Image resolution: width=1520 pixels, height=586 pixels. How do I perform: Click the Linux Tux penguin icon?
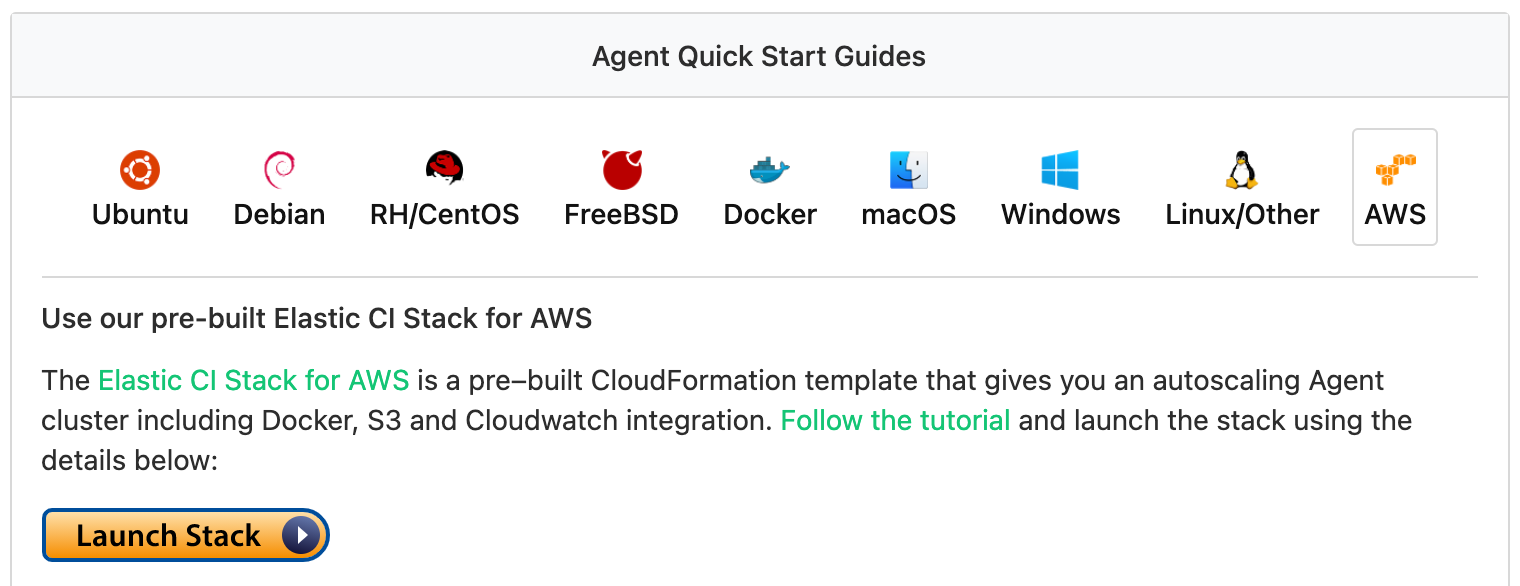coord(1241,170)
